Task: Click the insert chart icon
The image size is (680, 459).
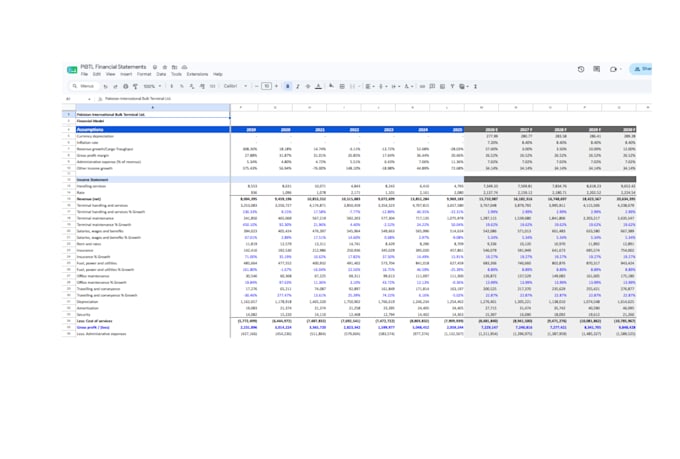Action: tap(442, 86)
